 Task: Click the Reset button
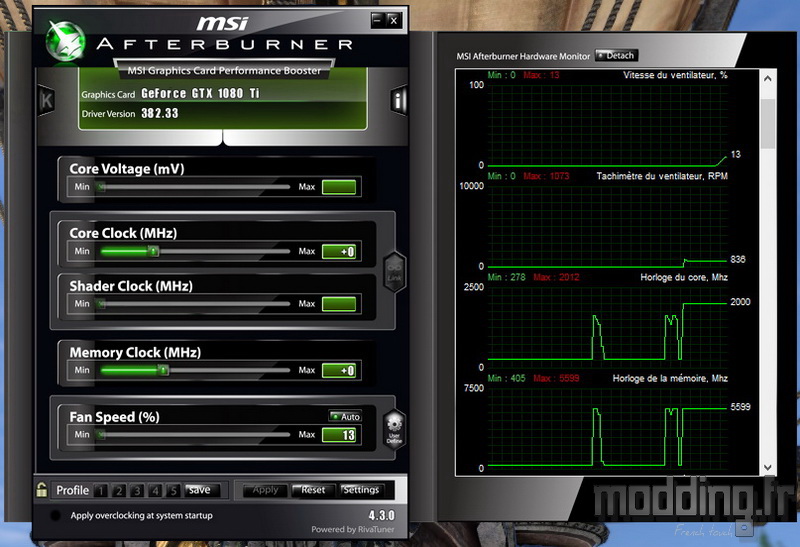coord(313,490)
